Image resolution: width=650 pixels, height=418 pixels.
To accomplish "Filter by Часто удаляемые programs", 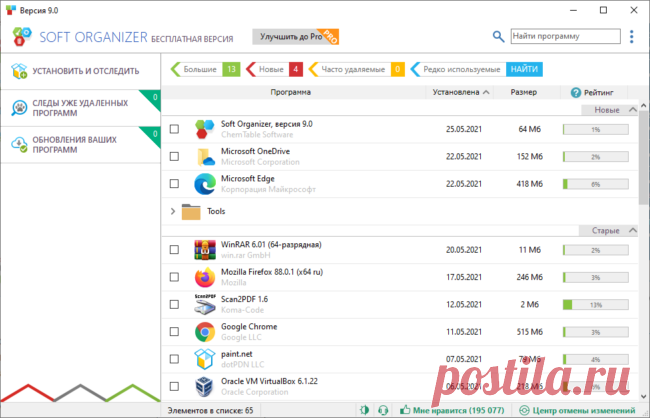I will pos(357,69).
